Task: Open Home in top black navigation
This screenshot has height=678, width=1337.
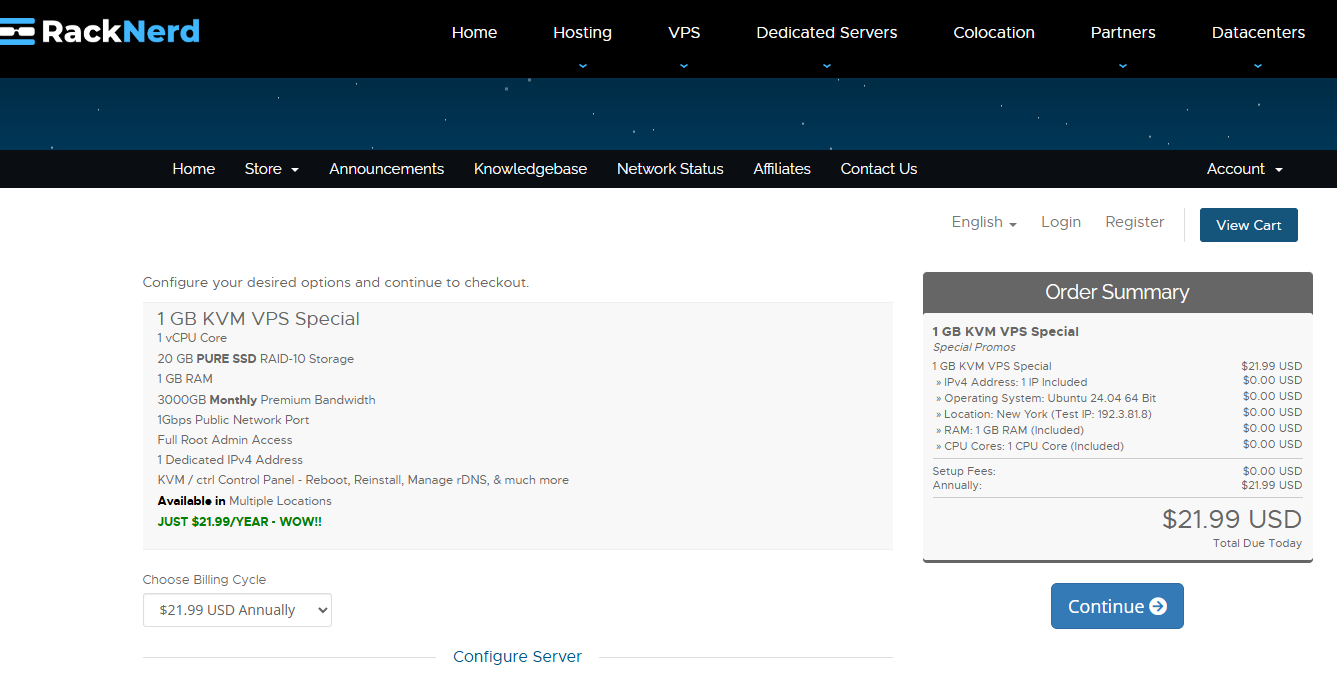Action: click(x=474, y=32)
